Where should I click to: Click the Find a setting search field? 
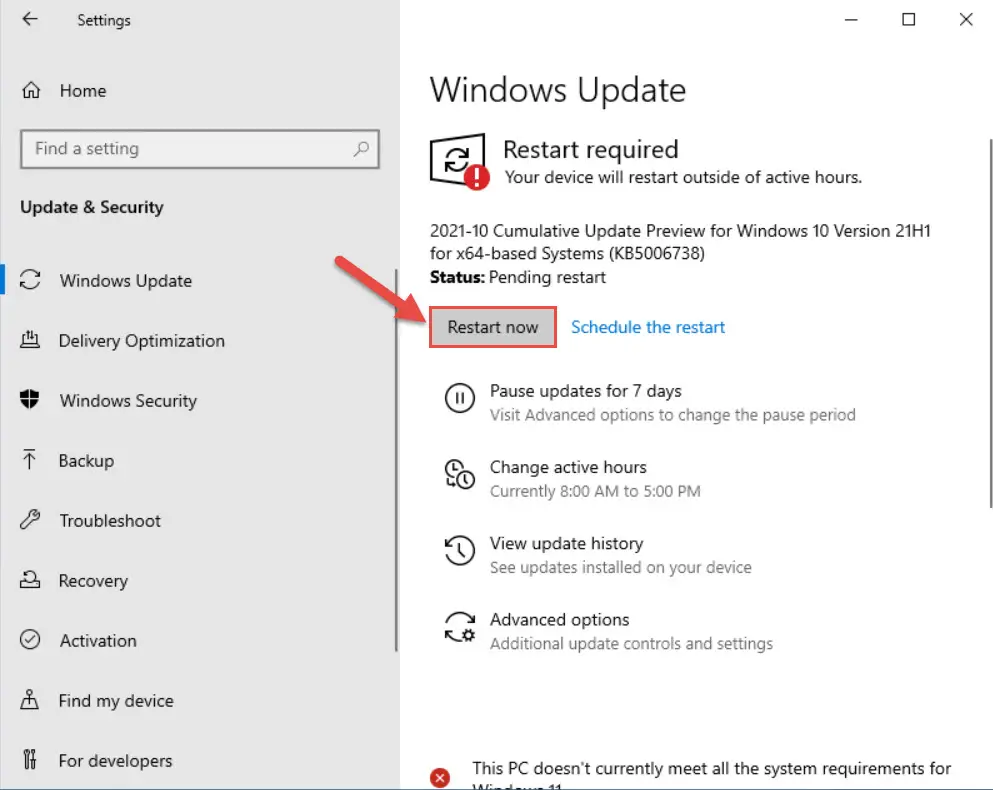(199, 149)
